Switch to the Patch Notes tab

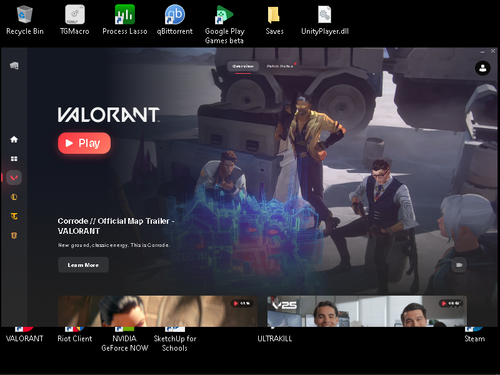280,66
